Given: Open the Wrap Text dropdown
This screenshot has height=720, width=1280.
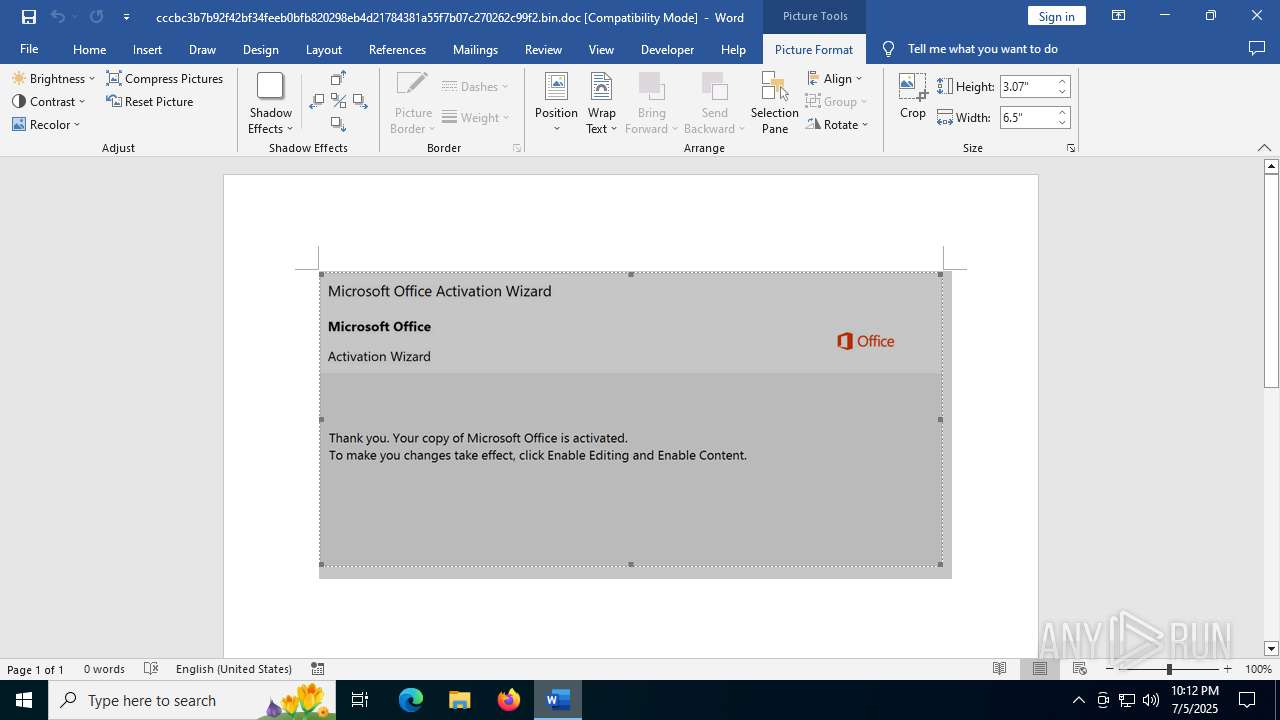Looking at the screenshot, I should point(602,103).
